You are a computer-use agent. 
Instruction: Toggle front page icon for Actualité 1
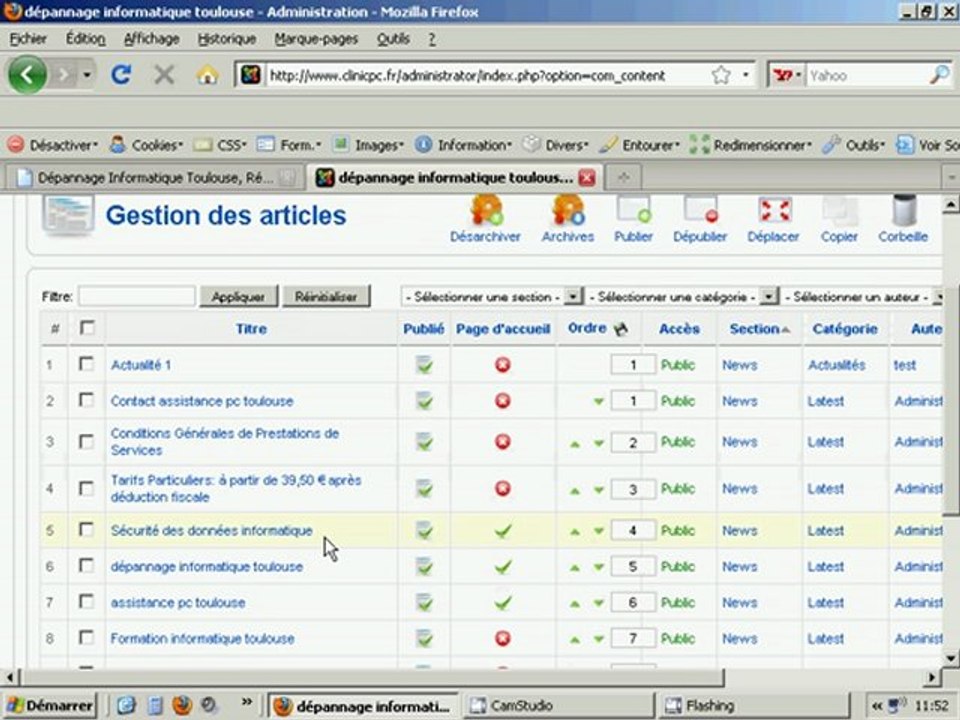[503, 365]
